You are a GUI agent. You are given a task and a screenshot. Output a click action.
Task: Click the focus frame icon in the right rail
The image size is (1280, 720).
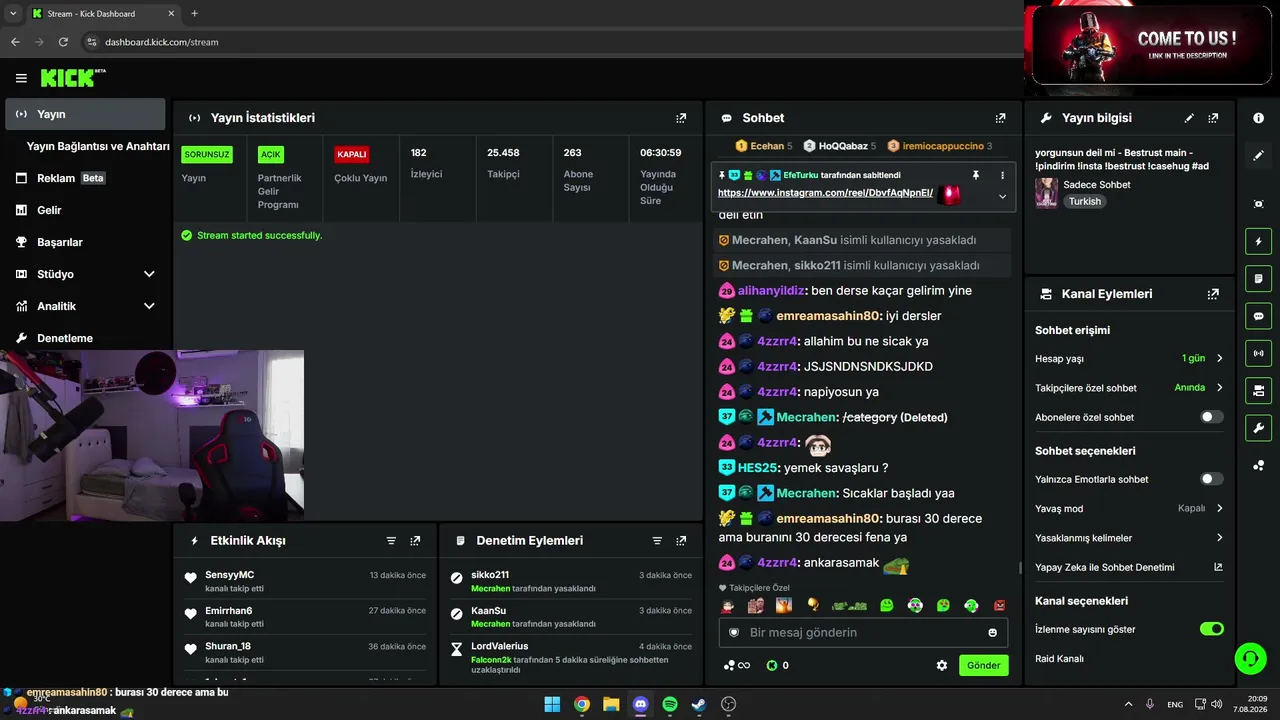coord(1258,204)
